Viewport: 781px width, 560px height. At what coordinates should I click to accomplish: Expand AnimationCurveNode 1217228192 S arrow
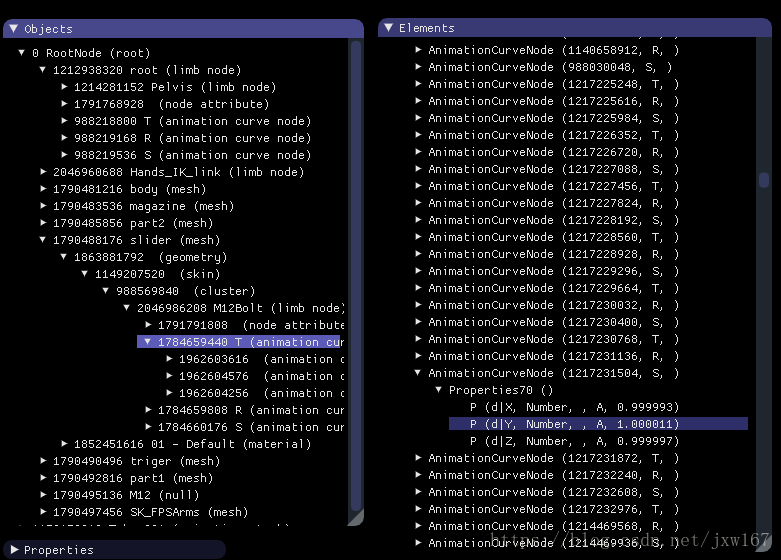[418, 219]
